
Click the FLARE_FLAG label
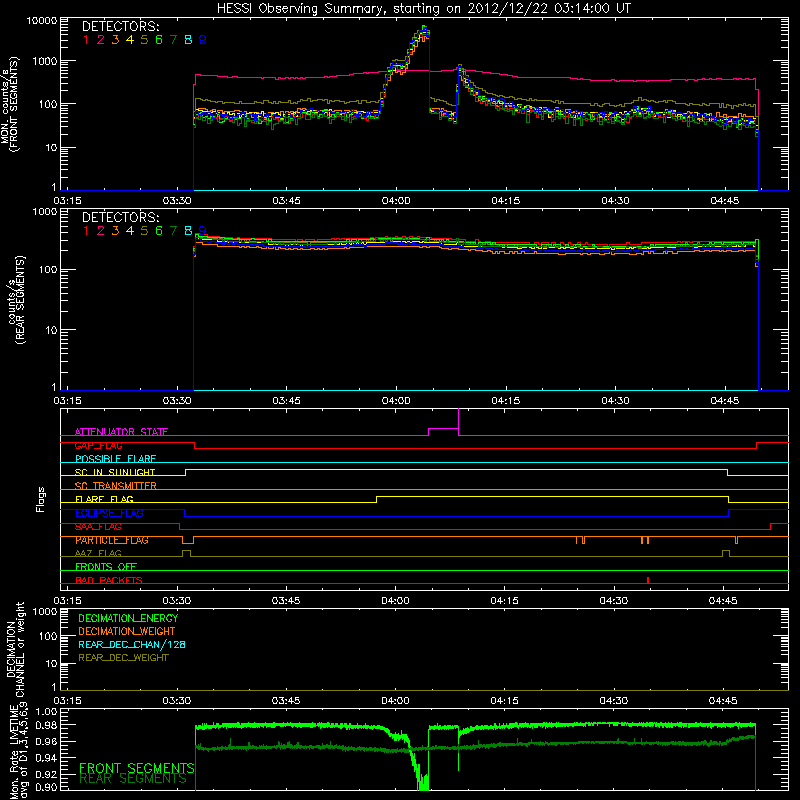[x=104, y=499]
